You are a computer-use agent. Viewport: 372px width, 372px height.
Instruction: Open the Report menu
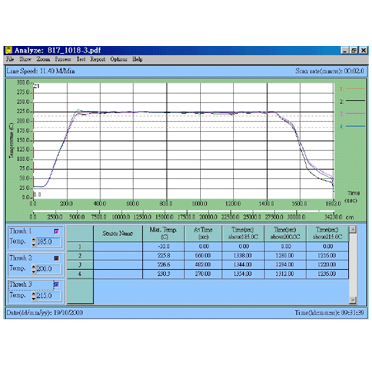tap(98, 59)
